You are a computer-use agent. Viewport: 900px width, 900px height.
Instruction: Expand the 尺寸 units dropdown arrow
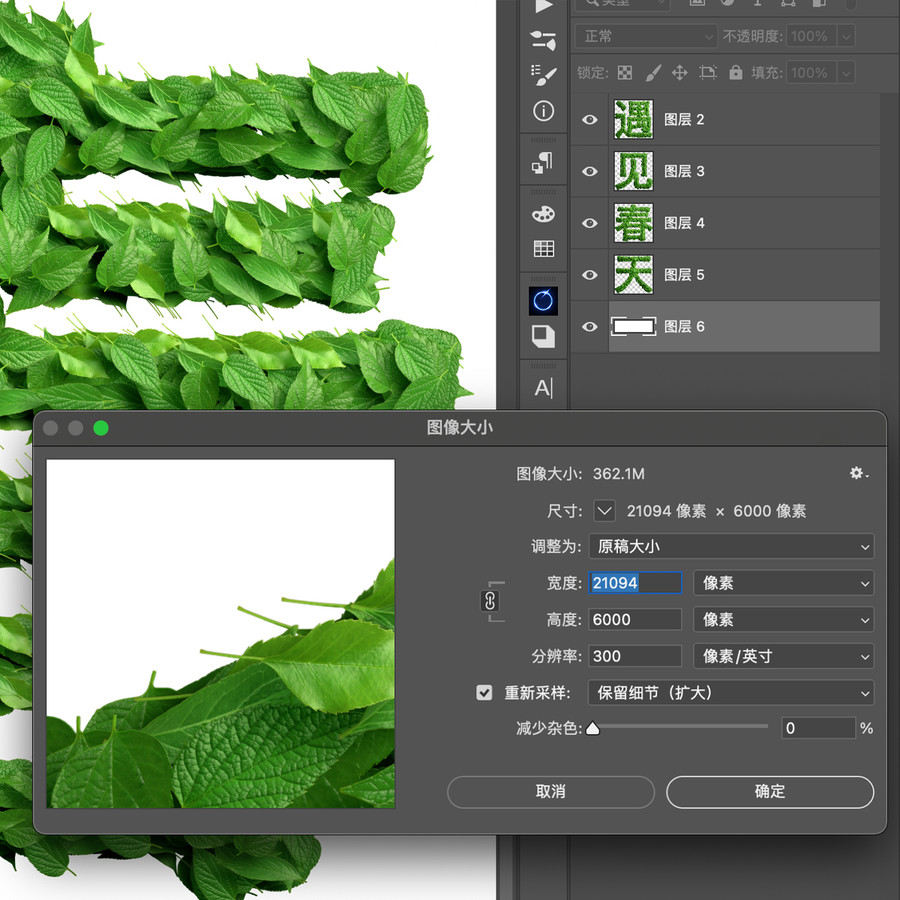pos(604,510)
